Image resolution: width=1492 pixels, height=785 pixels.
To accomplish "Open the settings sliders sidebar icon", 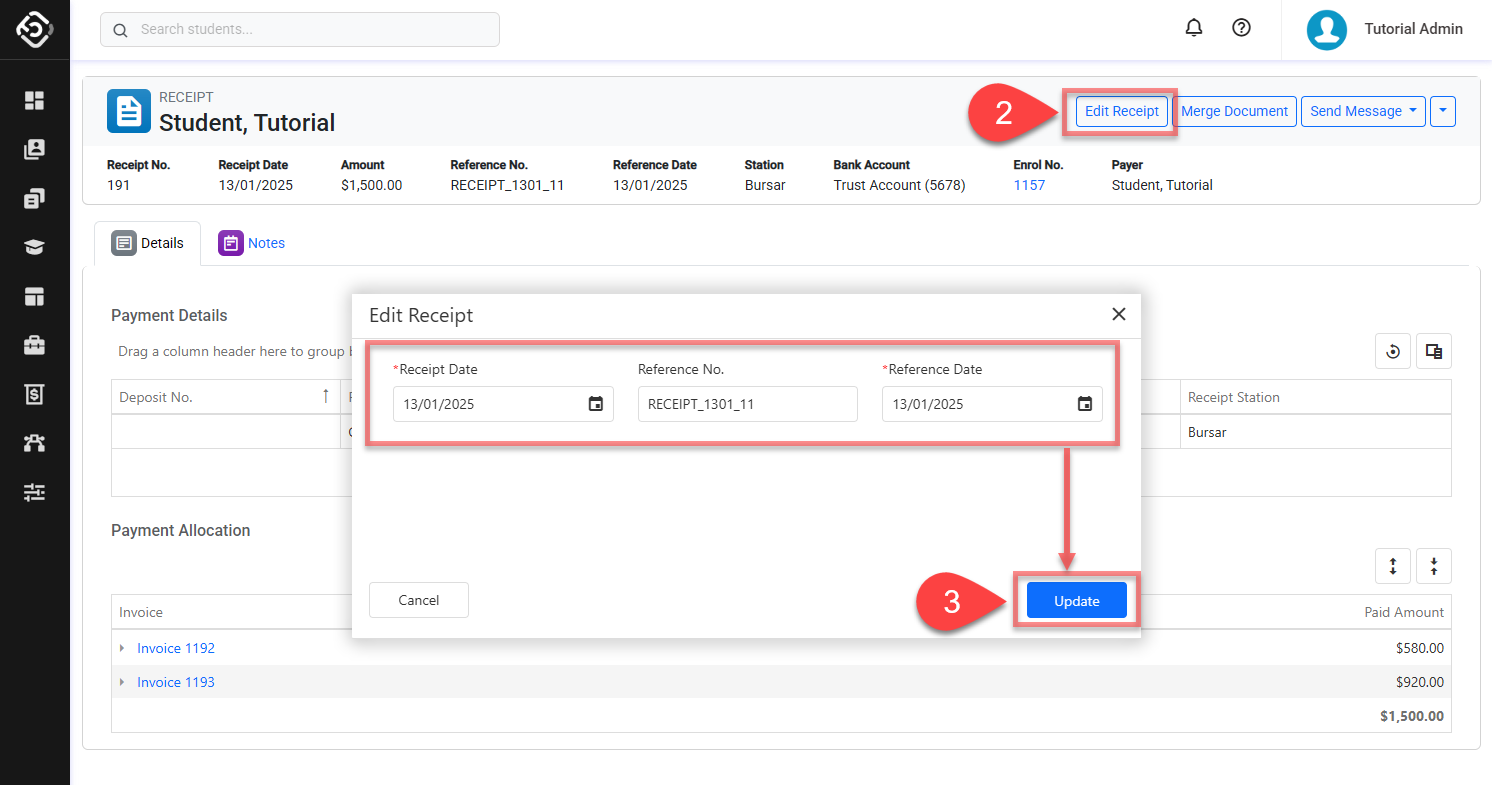I will pyautogui.click(x=35, y=492).
